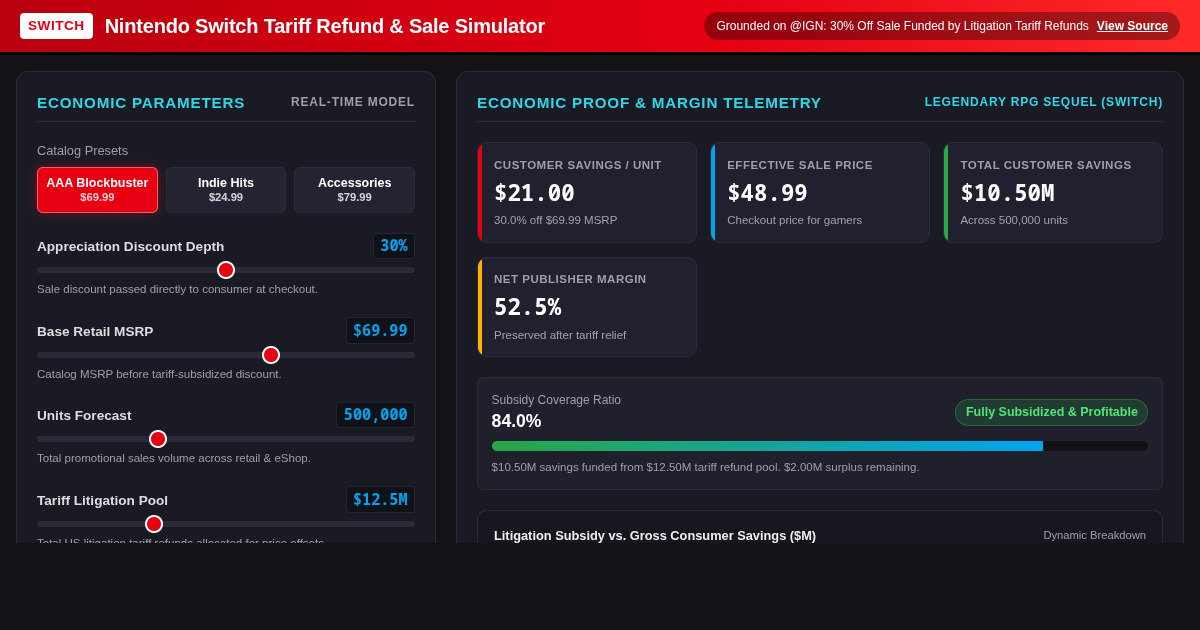1200x630 pixels.
Task: Click the Effective Sale Price card
Action: [820, 192]
